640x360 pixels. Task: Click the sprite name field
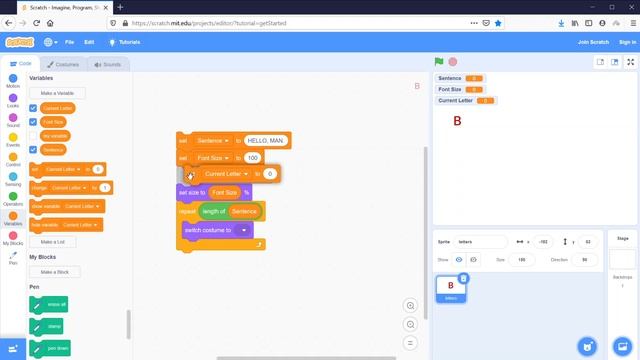tap(480, 242)
